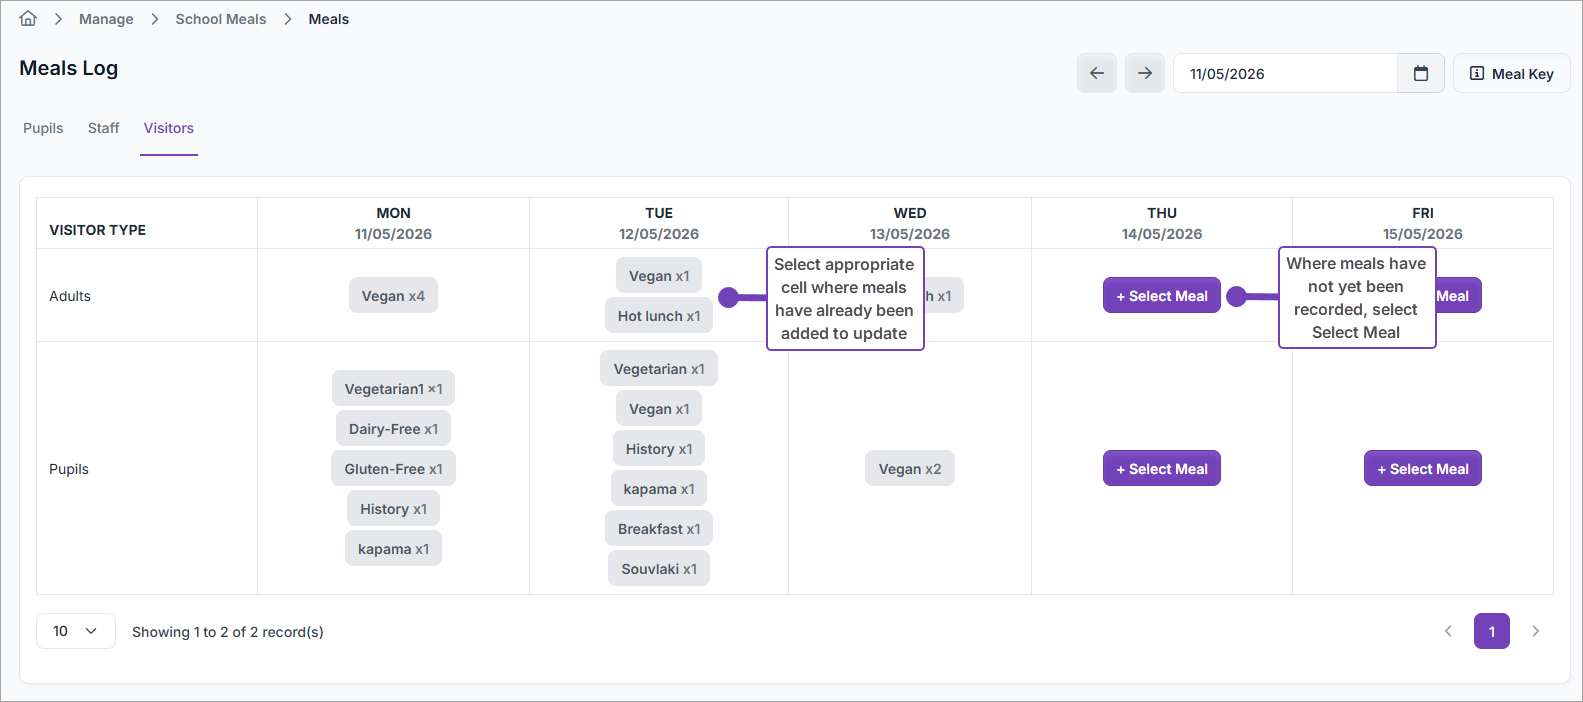Switch to the Staff tab
The height and width of the screenshot is (702, 1583).
coord(103,128)
